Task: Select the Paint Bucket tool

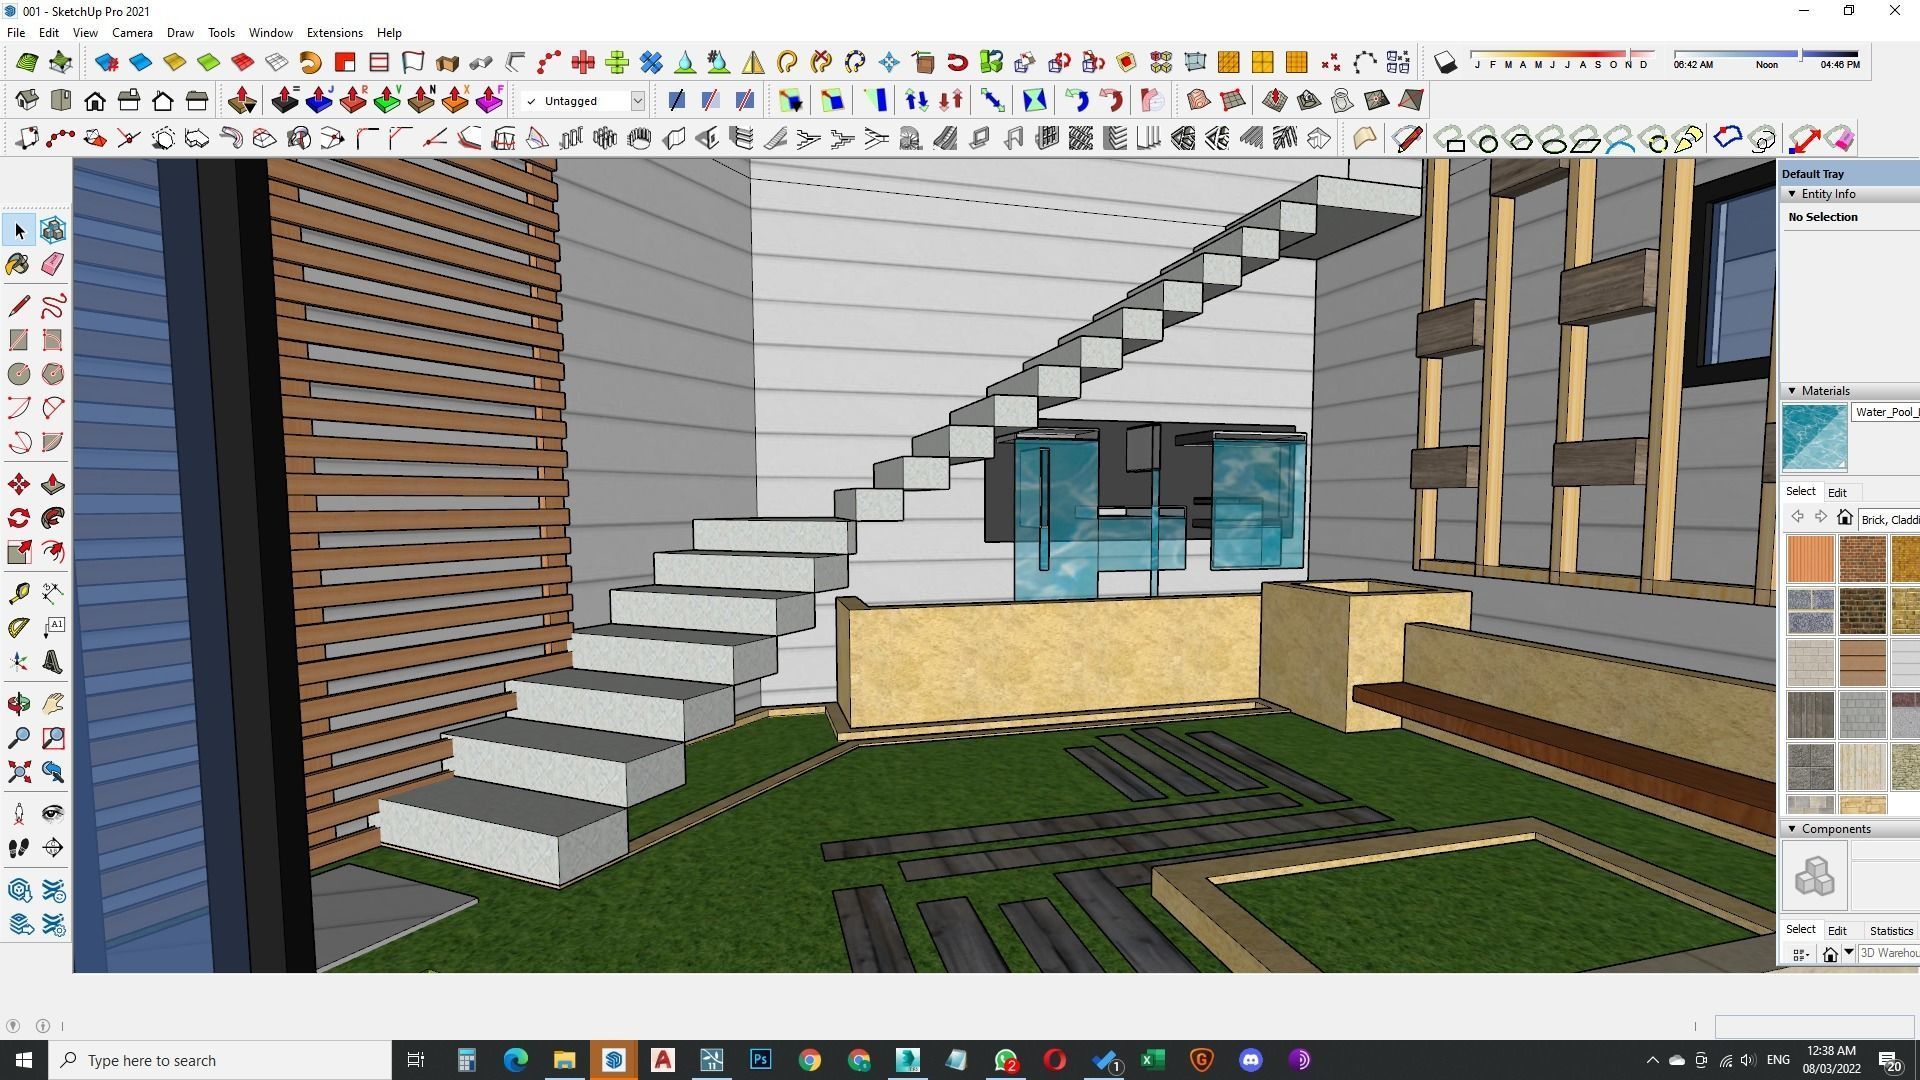Action: (x=18, y=264)
